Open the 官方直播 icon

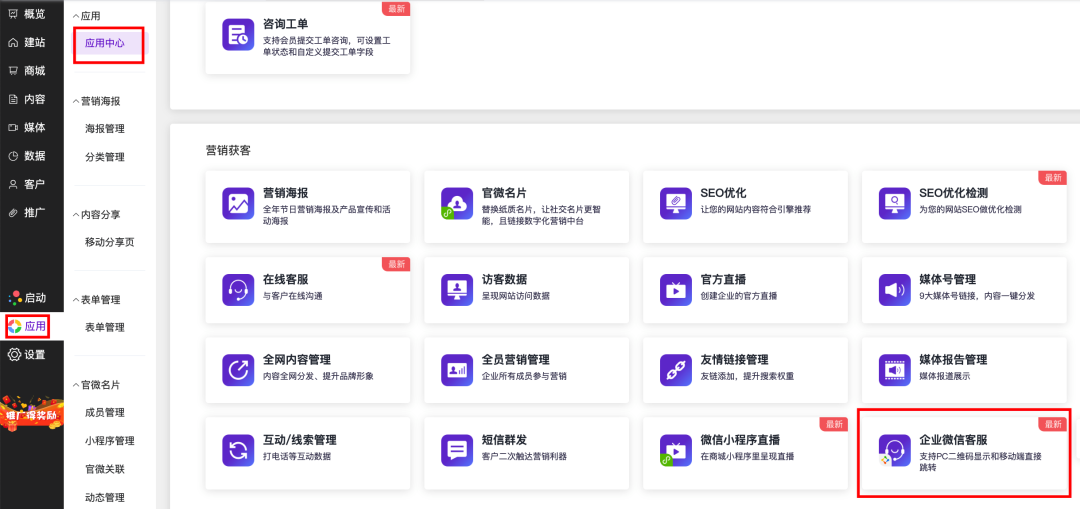point(676,290)
